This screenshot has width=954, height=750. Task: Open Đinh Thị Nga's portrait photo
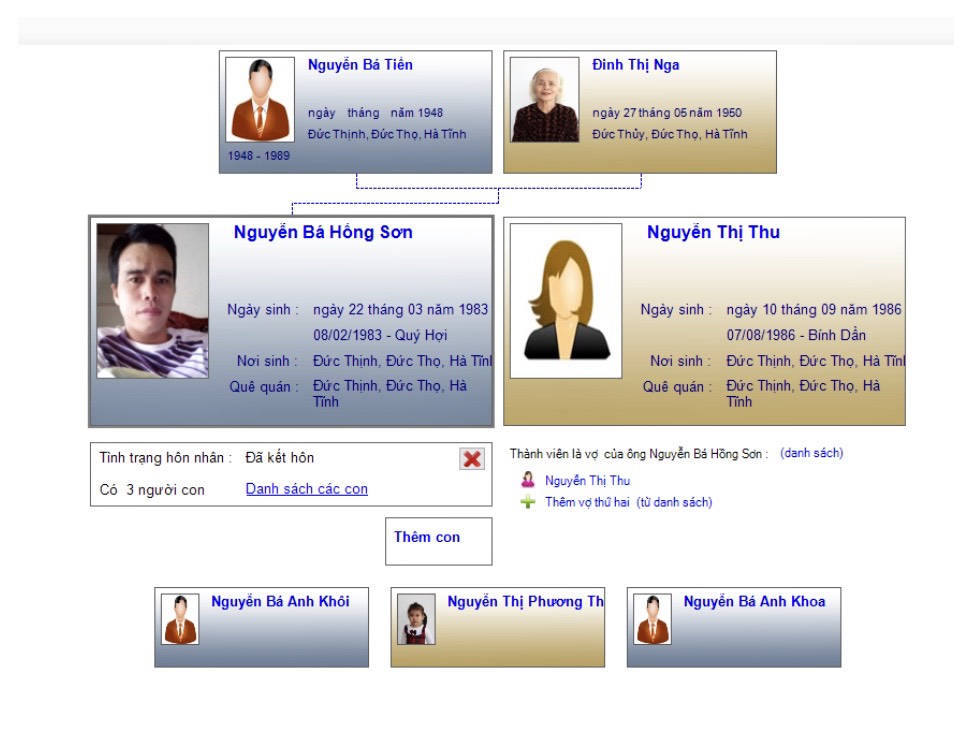[545, 100]
